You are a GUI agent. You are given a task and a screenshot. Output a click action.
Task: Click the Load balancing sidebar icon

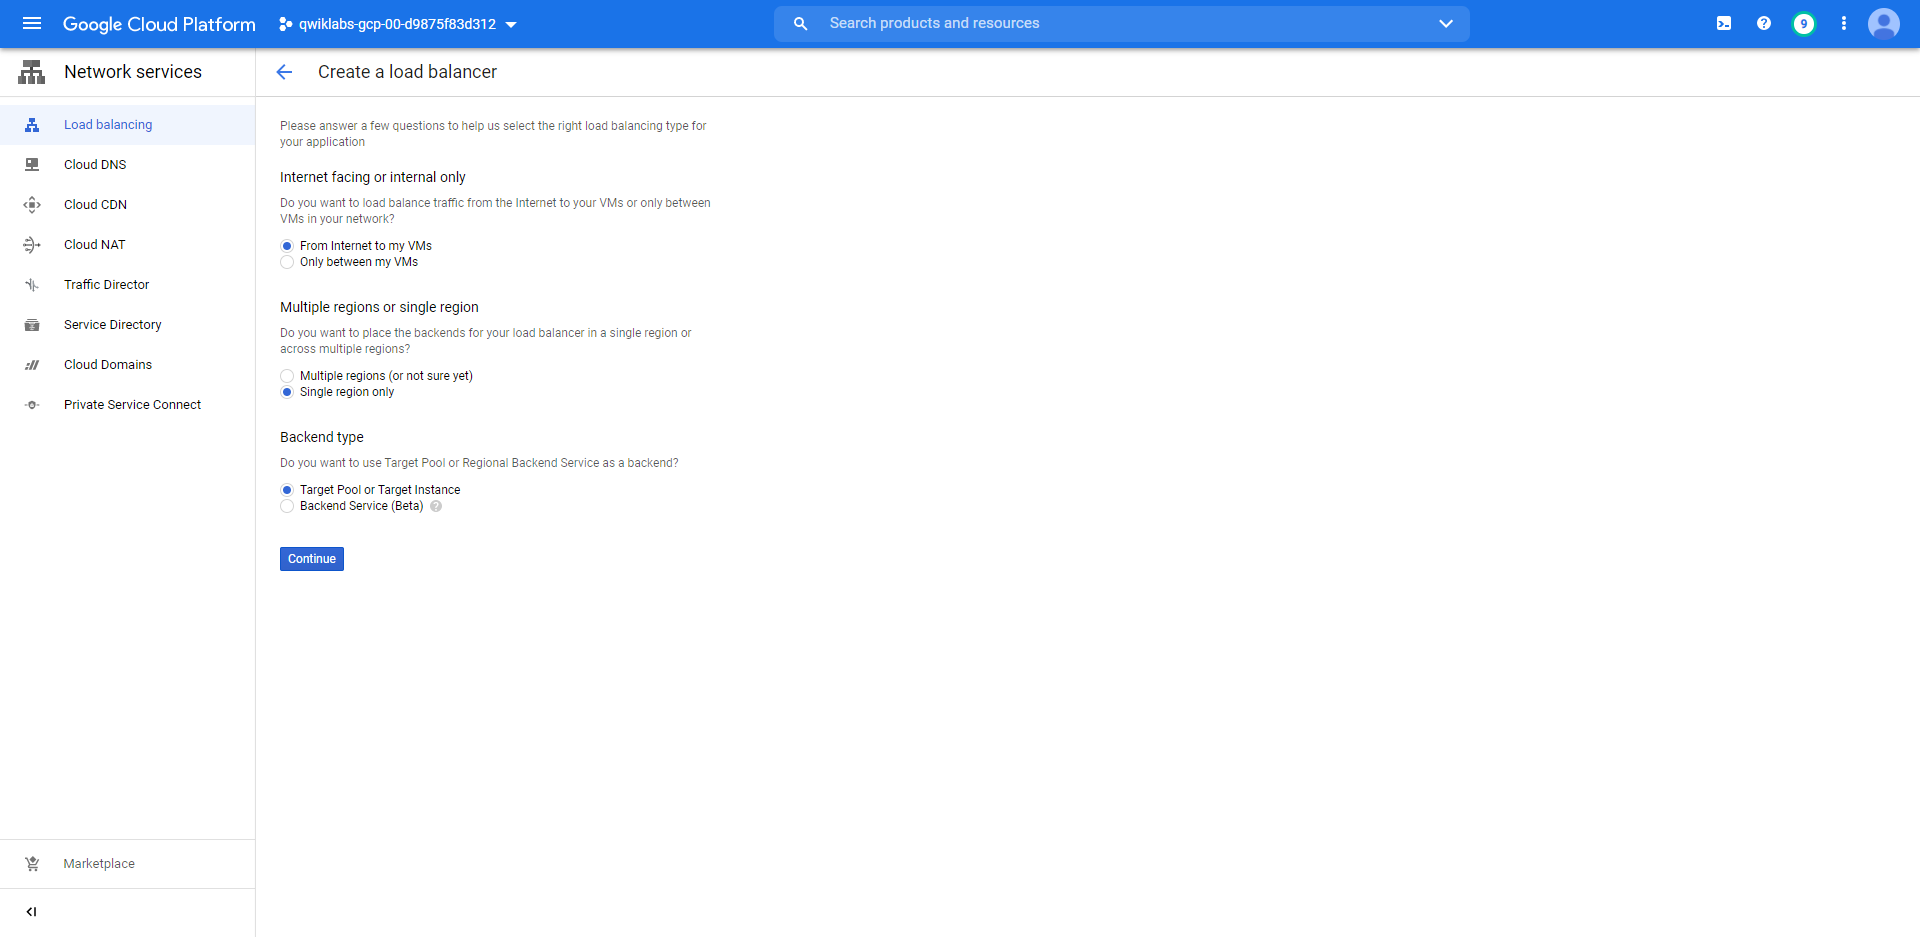coord(32,125)
